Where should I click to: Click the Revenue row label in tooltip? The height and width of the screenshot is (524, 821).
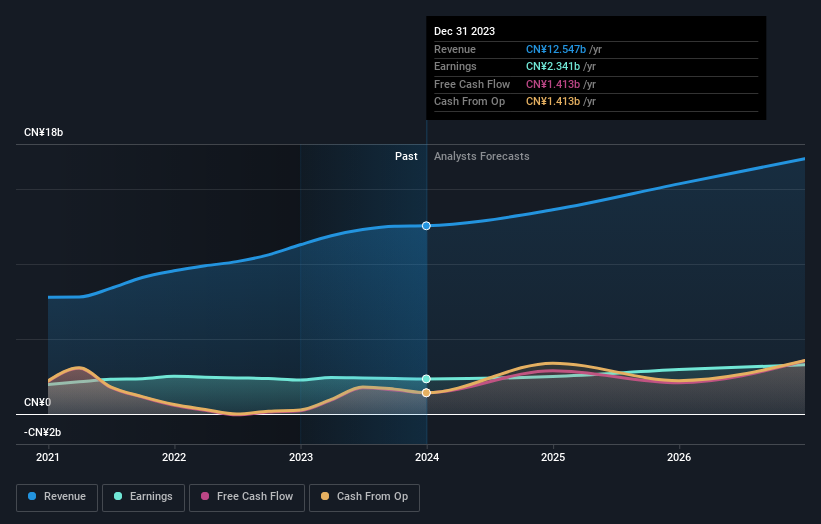pos(455,49)
